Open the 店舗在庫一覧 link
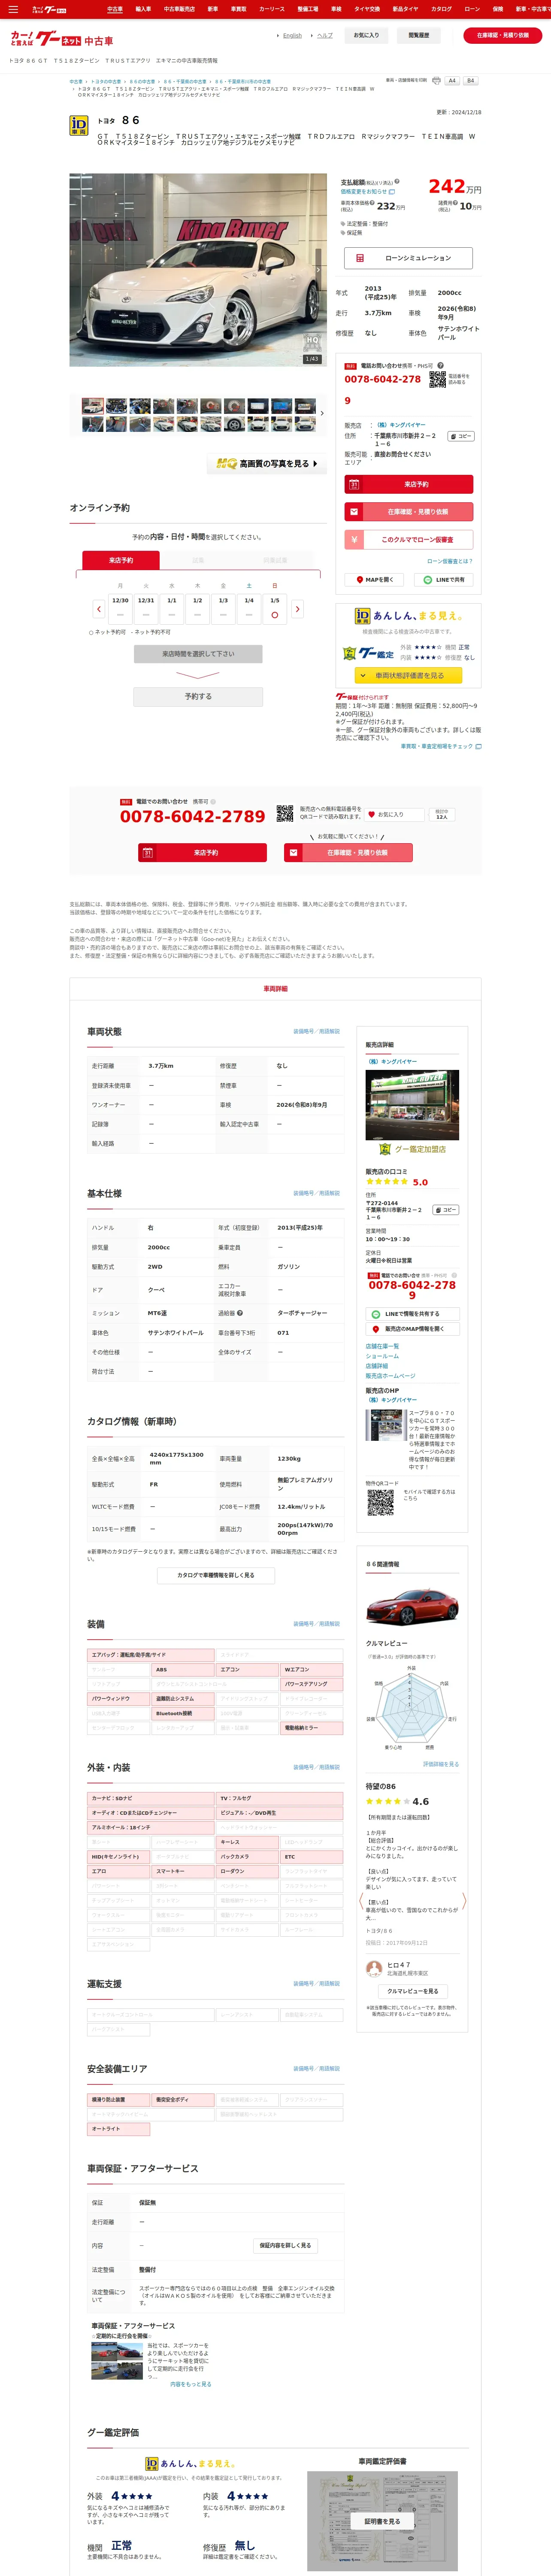Screen dimensions: 551x2576 pyautogui.click(x=382, y=1346)
